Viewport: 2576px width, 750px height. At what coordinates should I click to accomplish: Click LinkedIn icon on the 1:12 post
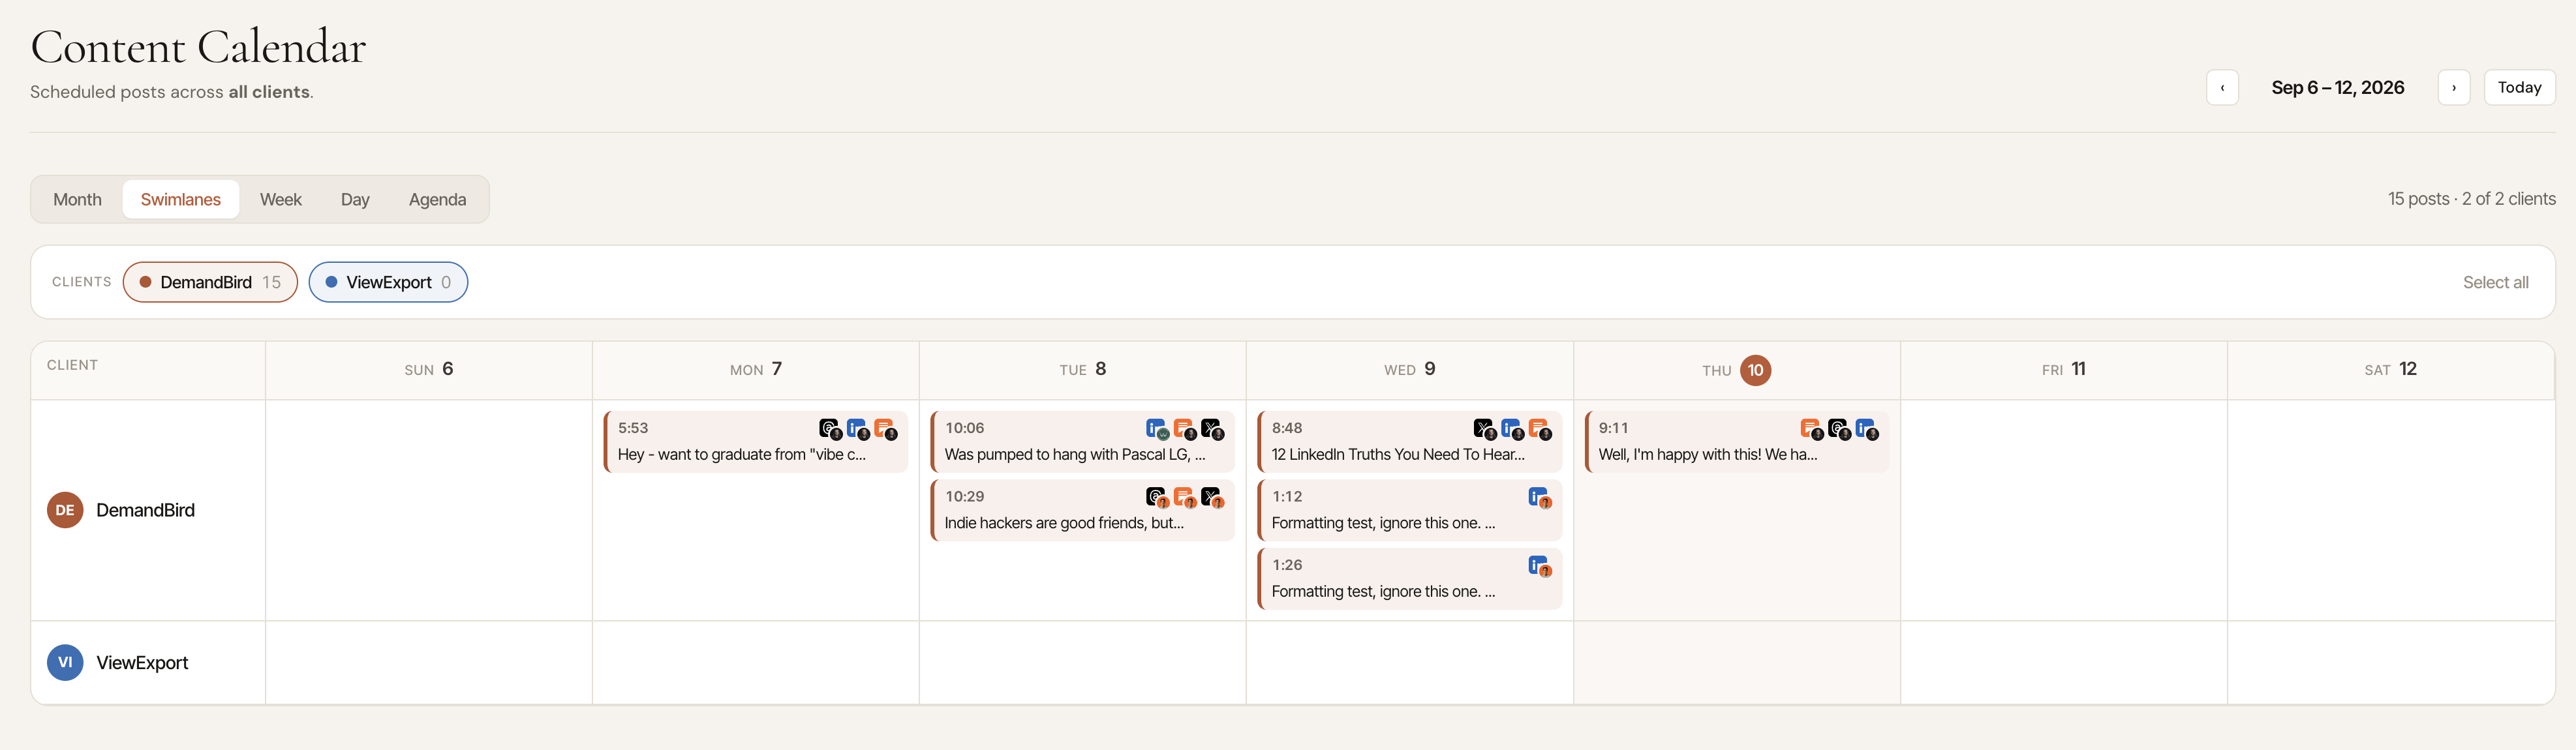coord(1538,497)
